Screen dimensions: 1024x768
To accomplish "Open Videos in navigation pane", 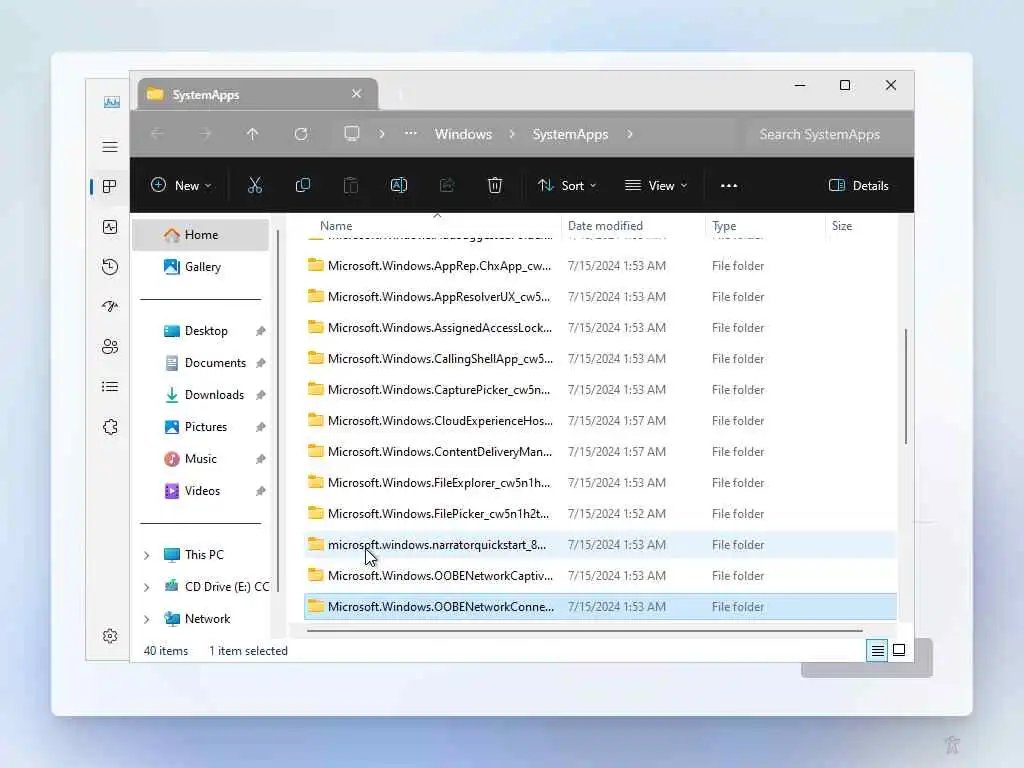I will [200, 491].
